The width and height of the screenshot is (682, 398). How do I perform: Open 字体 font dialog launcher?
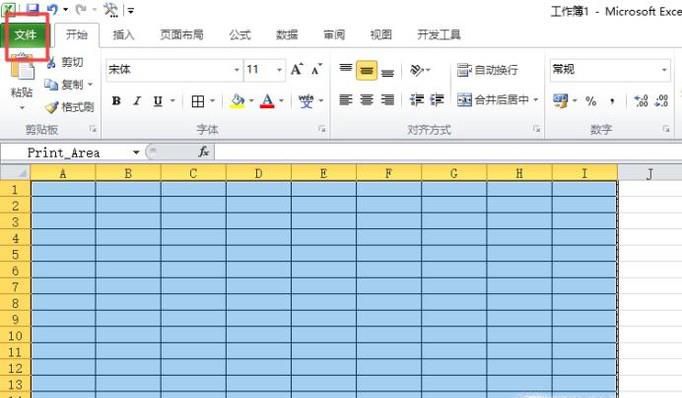322,129
